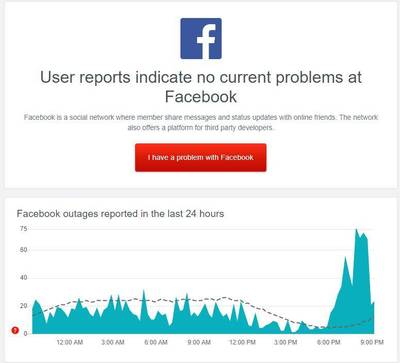Click the 6:00 AM time axis label
Image resolution: width=400 pixels, height=363 pixels.
156,342
